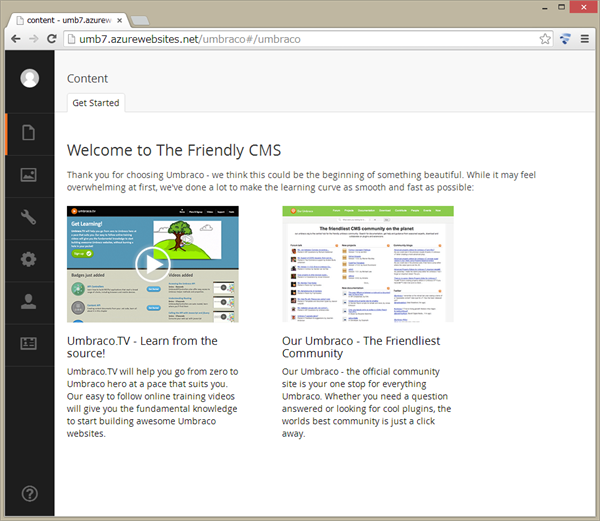This screenshot has height=521, width=600.
Task: Click the address bar URL field
Action: tap(300, 39)
